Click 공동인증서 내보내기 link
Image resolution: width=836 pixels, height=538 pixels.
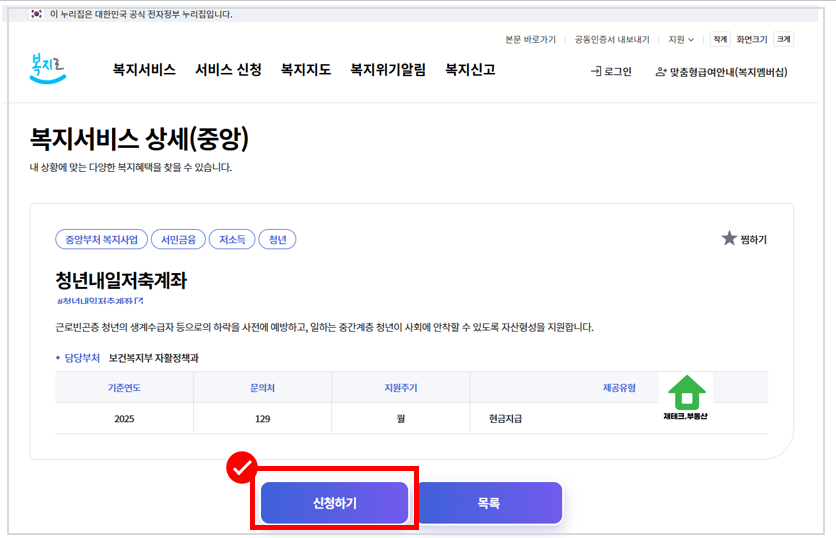pyautogui.click(x=612, y=39)
